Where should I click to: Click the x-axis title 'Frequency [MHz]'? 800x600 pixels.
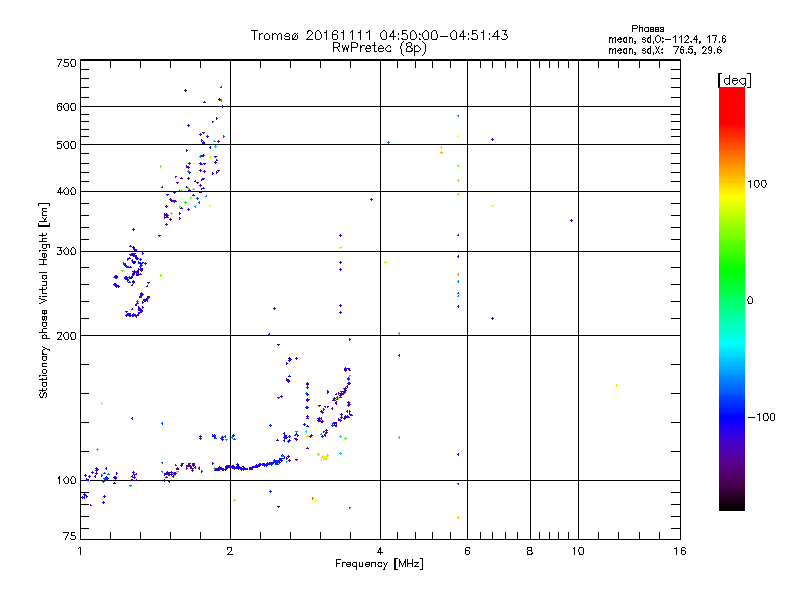[x=379, y=564]
